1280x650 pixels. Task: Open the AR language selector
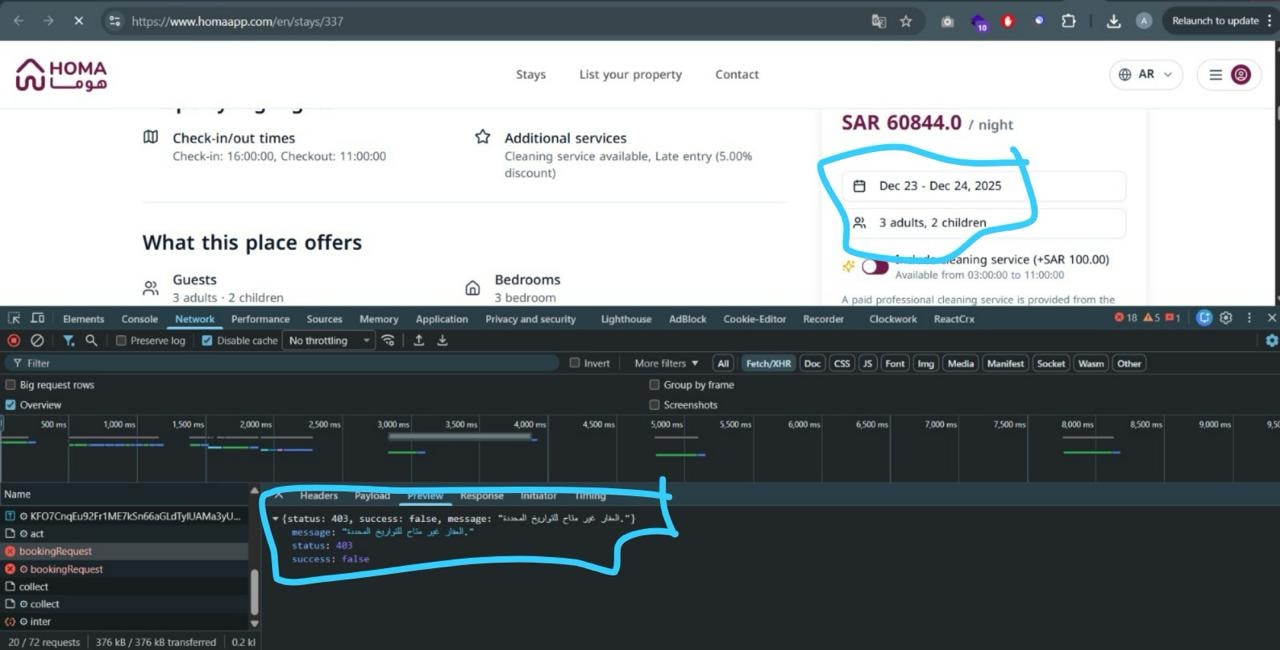1146,75
